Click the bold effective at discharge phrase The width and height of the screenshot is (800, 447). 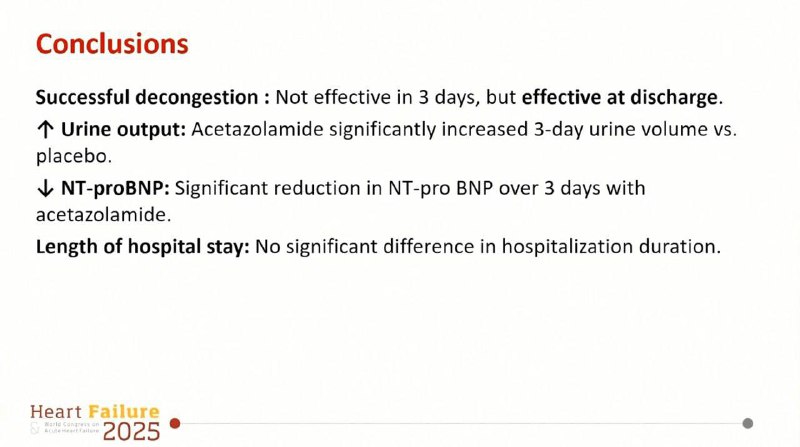(x=619, y=97)
